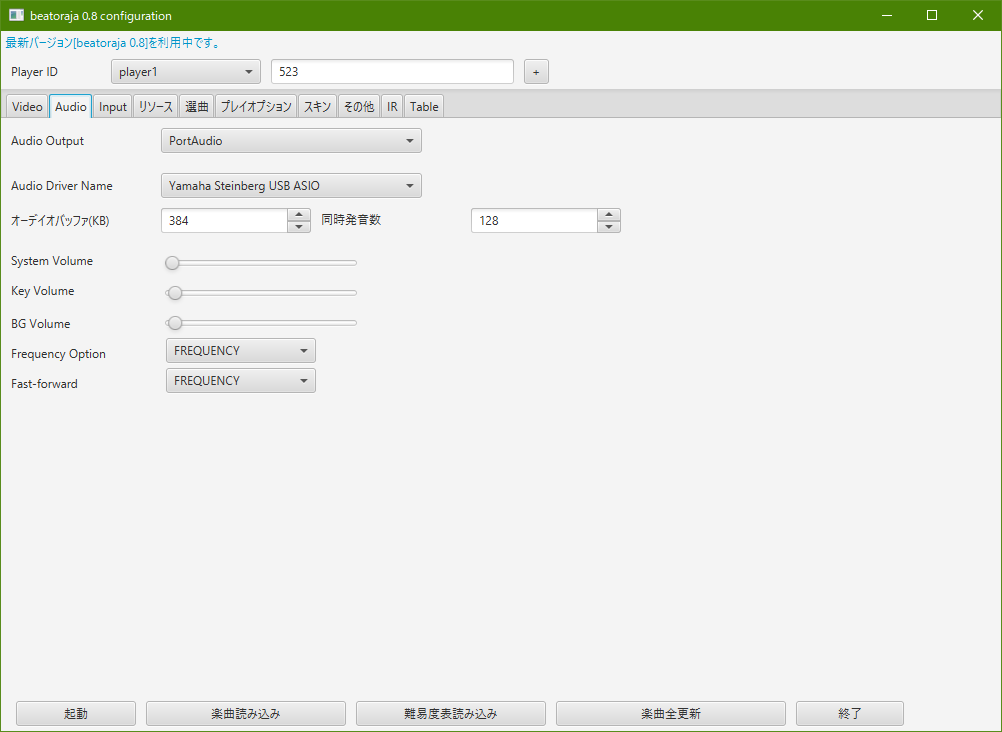Open the プレイオプション tab

(x=256, y=107)
